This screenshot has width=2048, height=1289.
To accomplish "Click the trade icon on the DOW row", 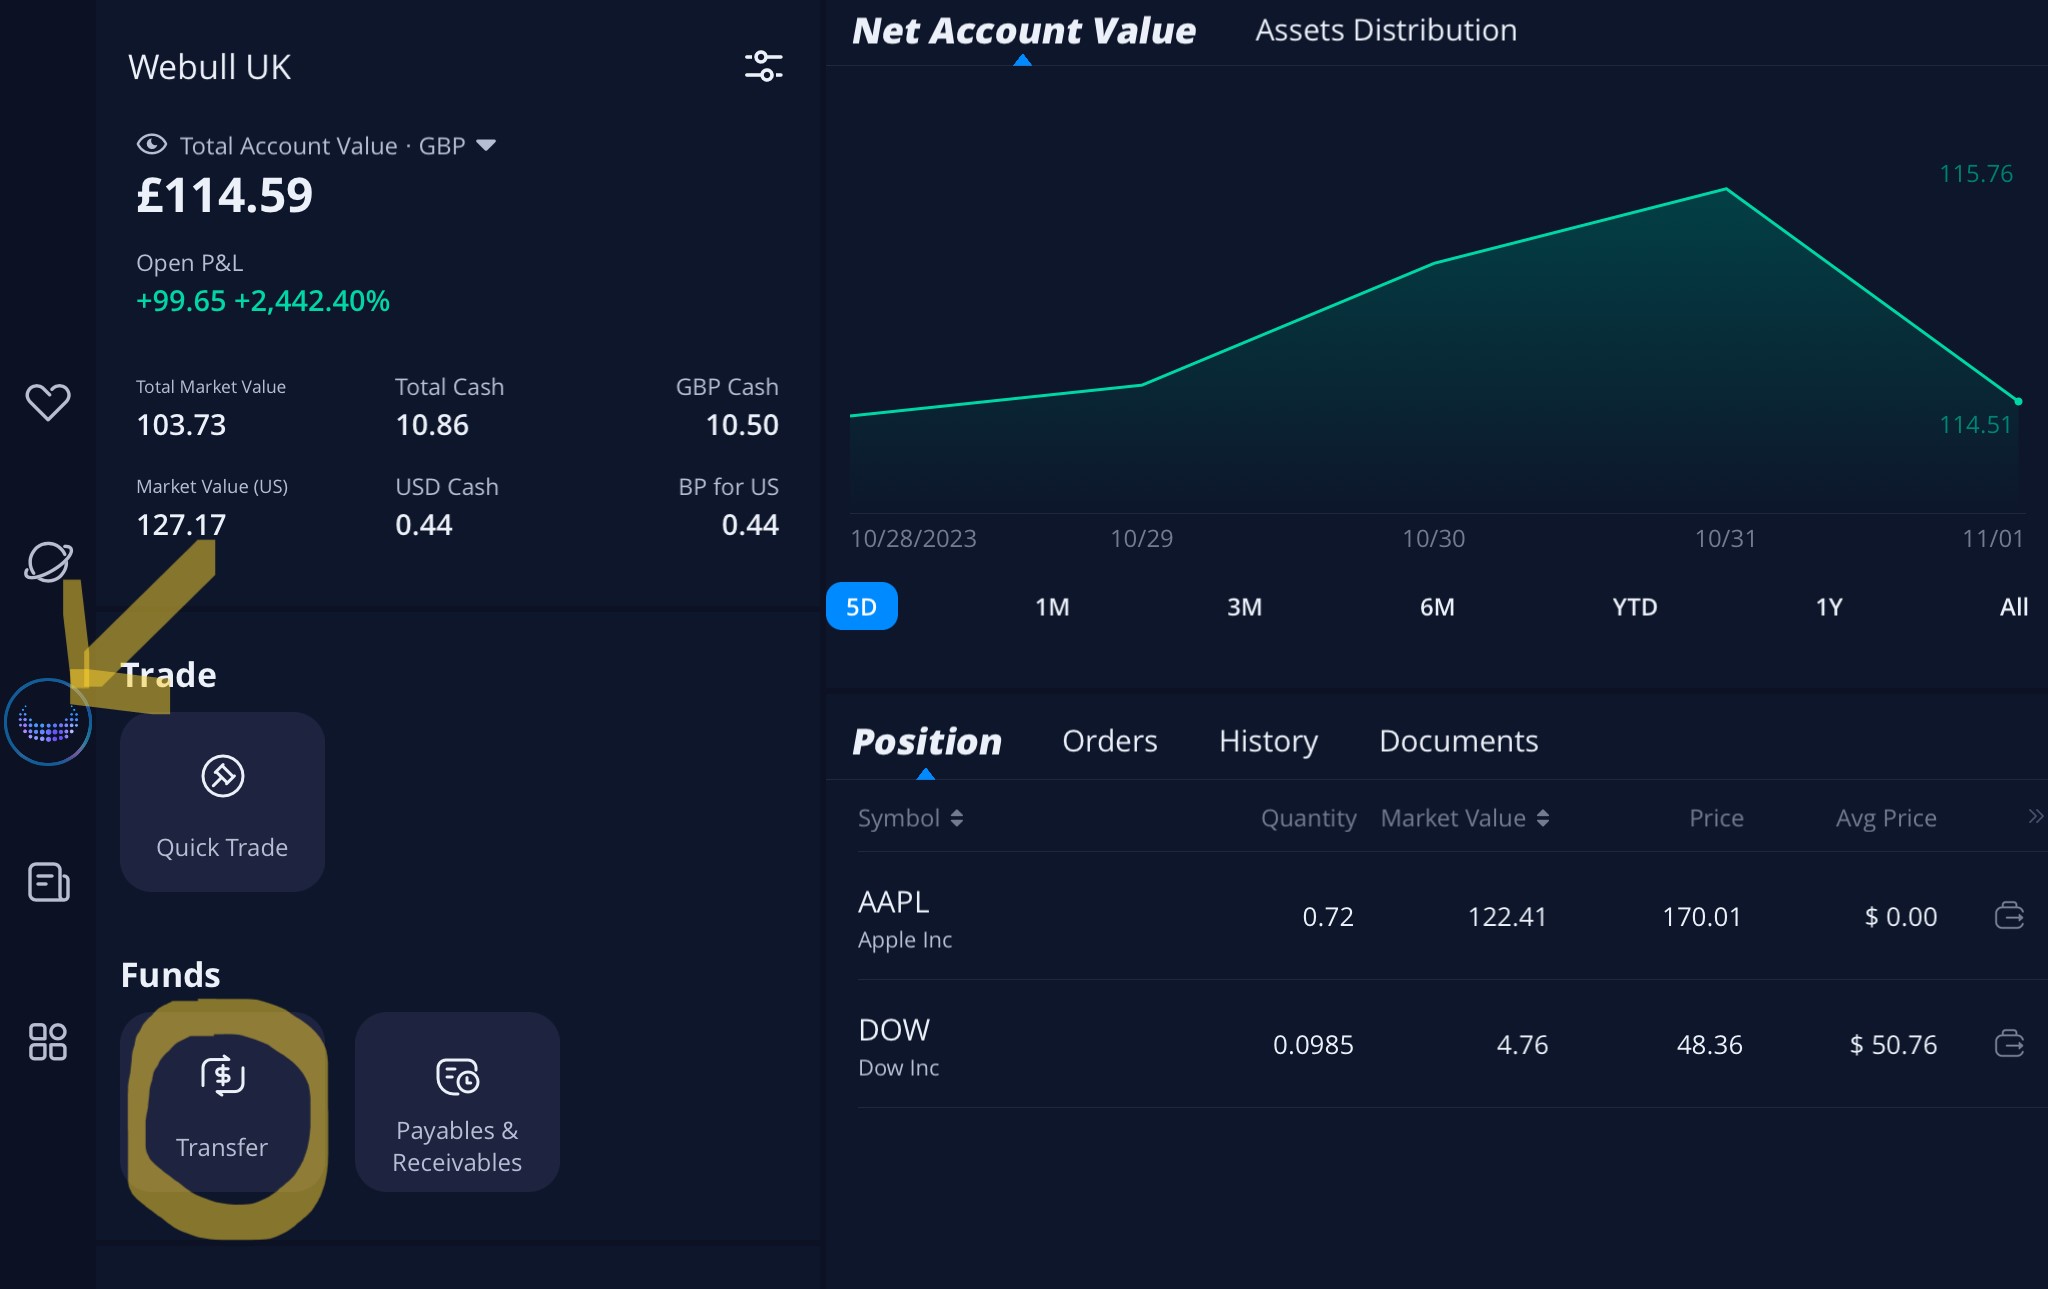I will [2009, 1044].
